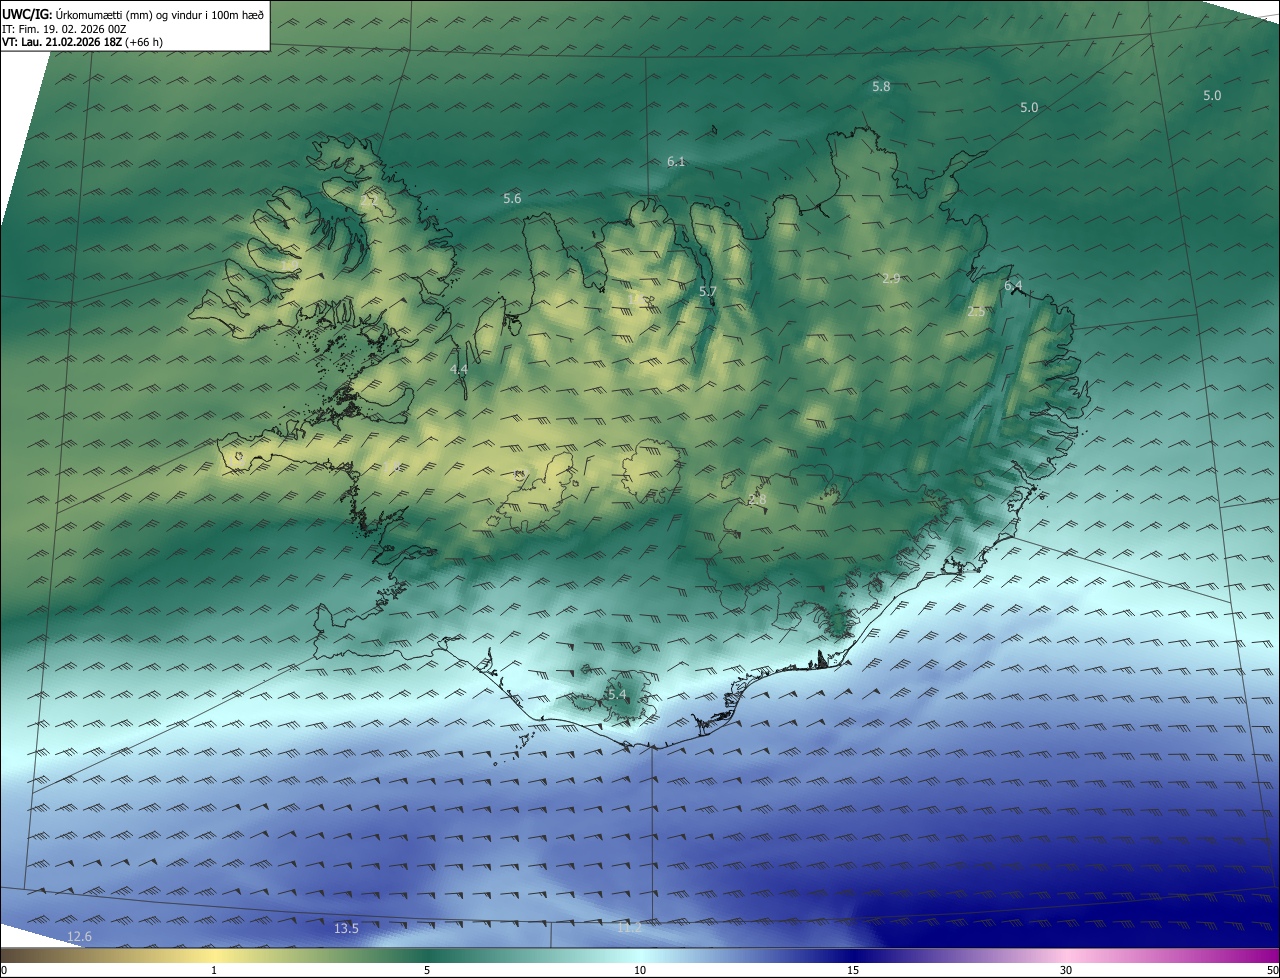Click the colorbar tick labeled 15
Image resolution: width=1280 pixels, height=978 pixels.
click(853, 970)
